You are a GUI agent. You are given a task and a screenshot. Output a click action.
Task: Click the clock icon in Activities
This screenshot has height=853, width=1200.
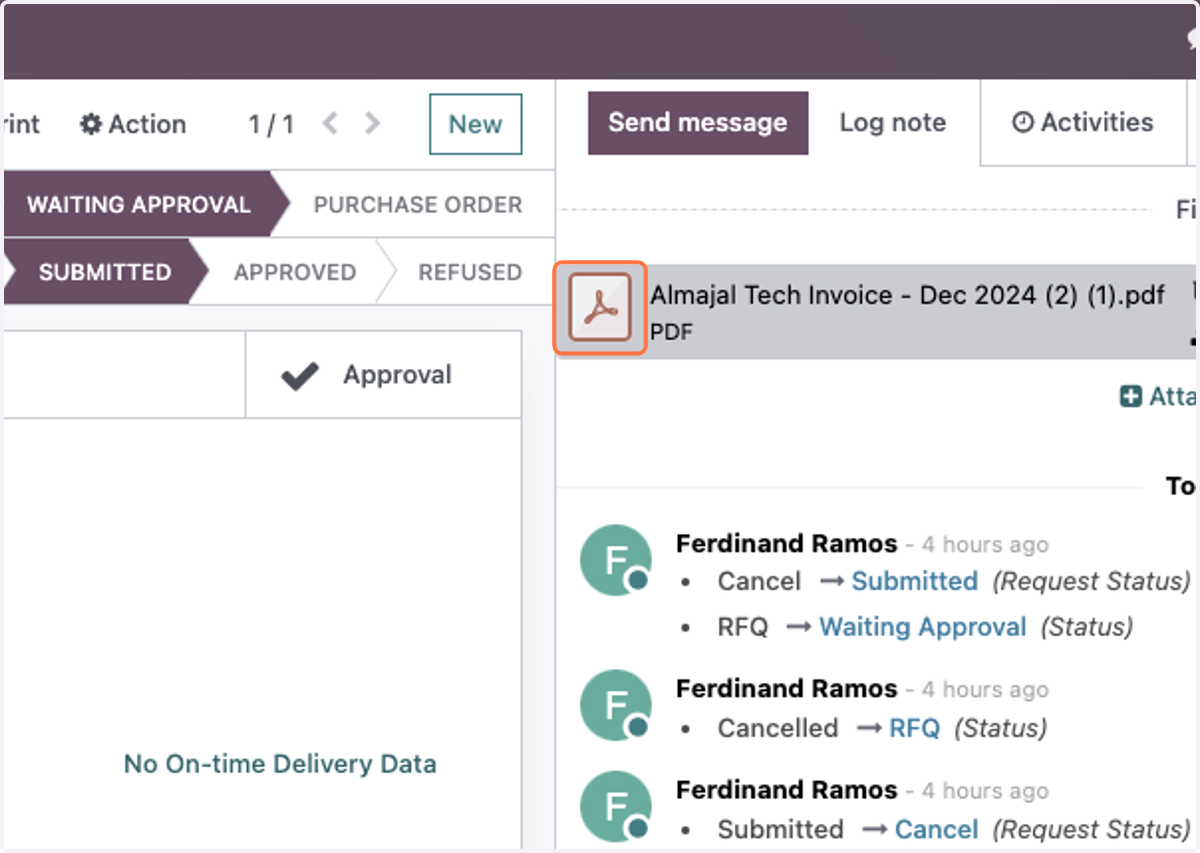click(x=1022, y=123)
